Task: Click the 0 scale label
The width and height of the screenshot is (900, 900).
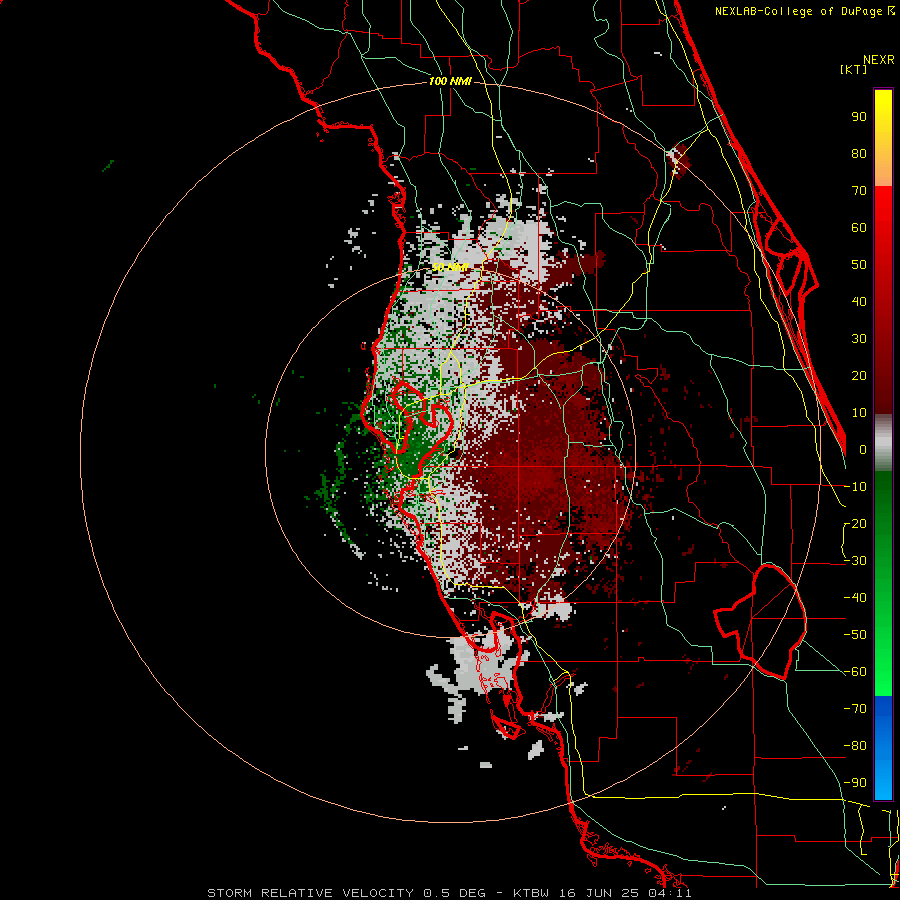Action: point(863,449)
